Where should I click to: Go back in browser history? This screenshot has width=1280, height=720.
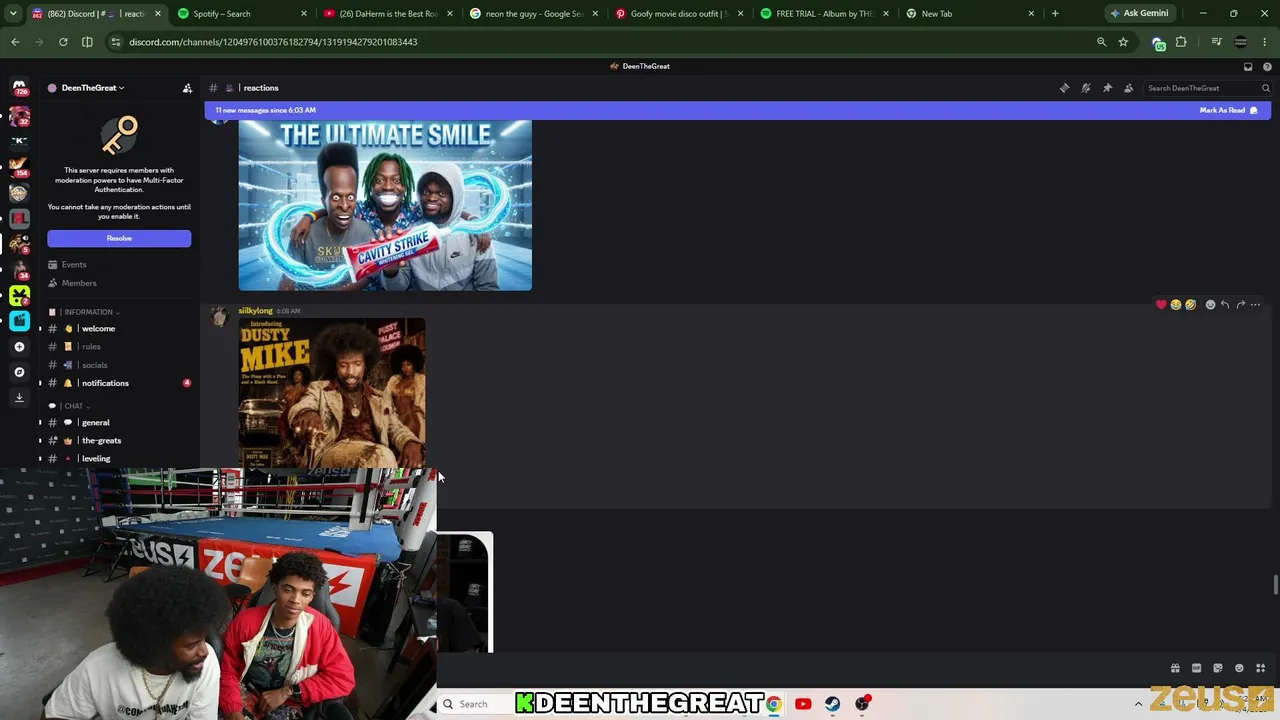15,42
